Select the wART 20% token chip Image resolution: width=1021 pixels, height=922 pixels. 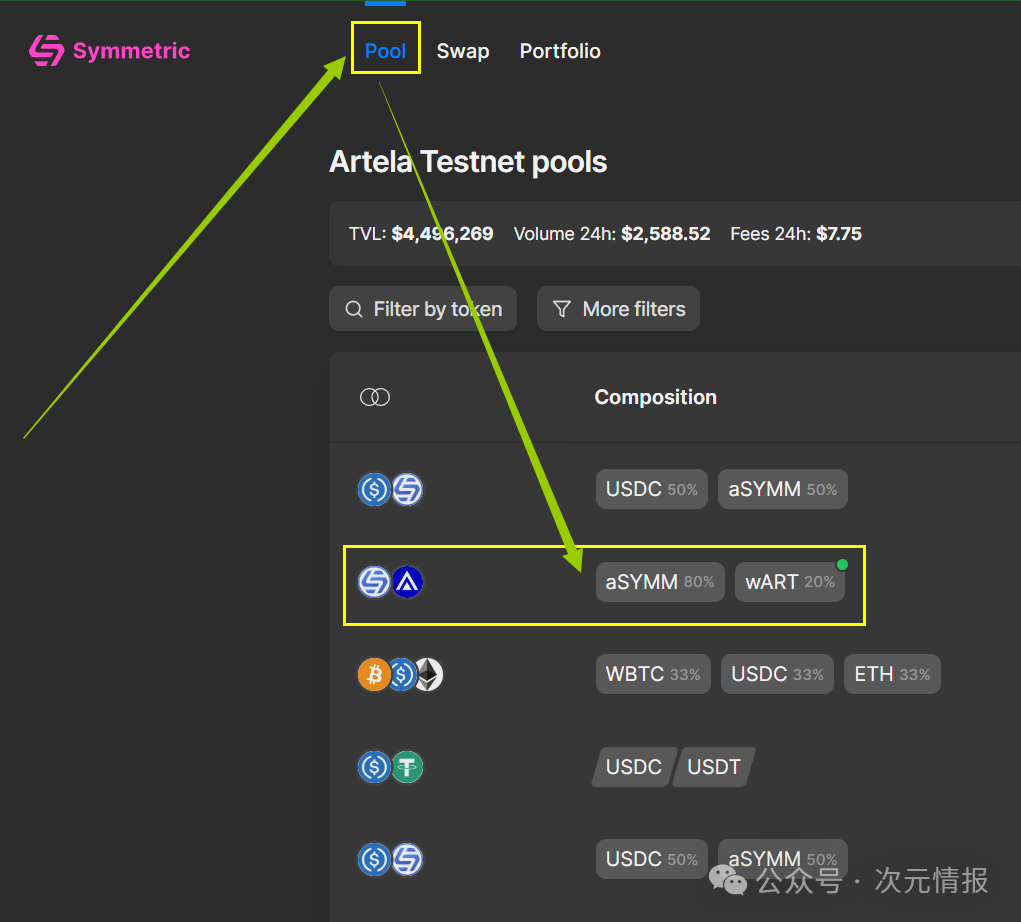[x=789, y=582]
